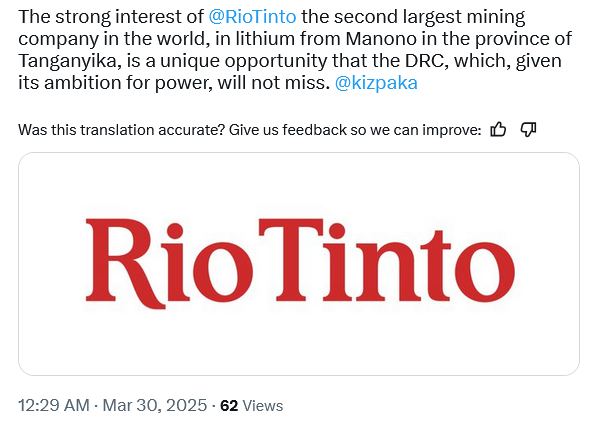The width and height of the screenshot is (598, 426).
Task: Click the word Tanganyika in tweet
Action: (69, 61)
